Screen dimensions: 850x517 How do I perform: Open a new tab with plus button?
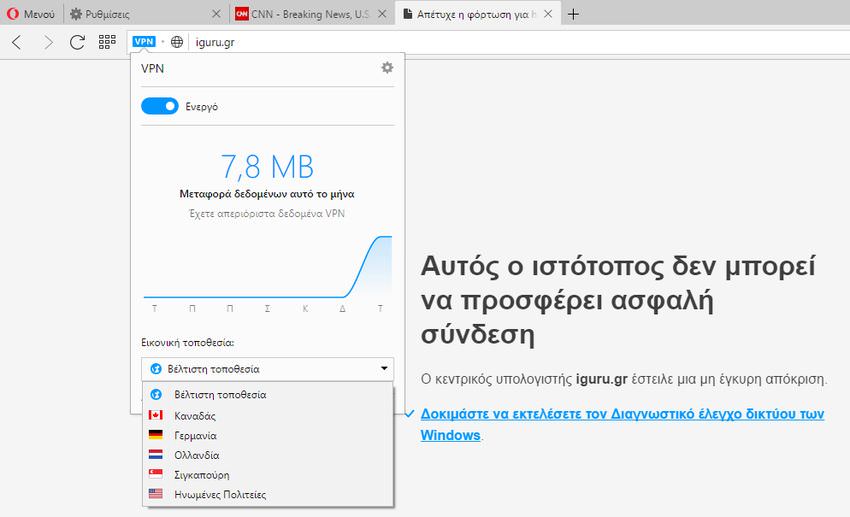coord(573,14)
